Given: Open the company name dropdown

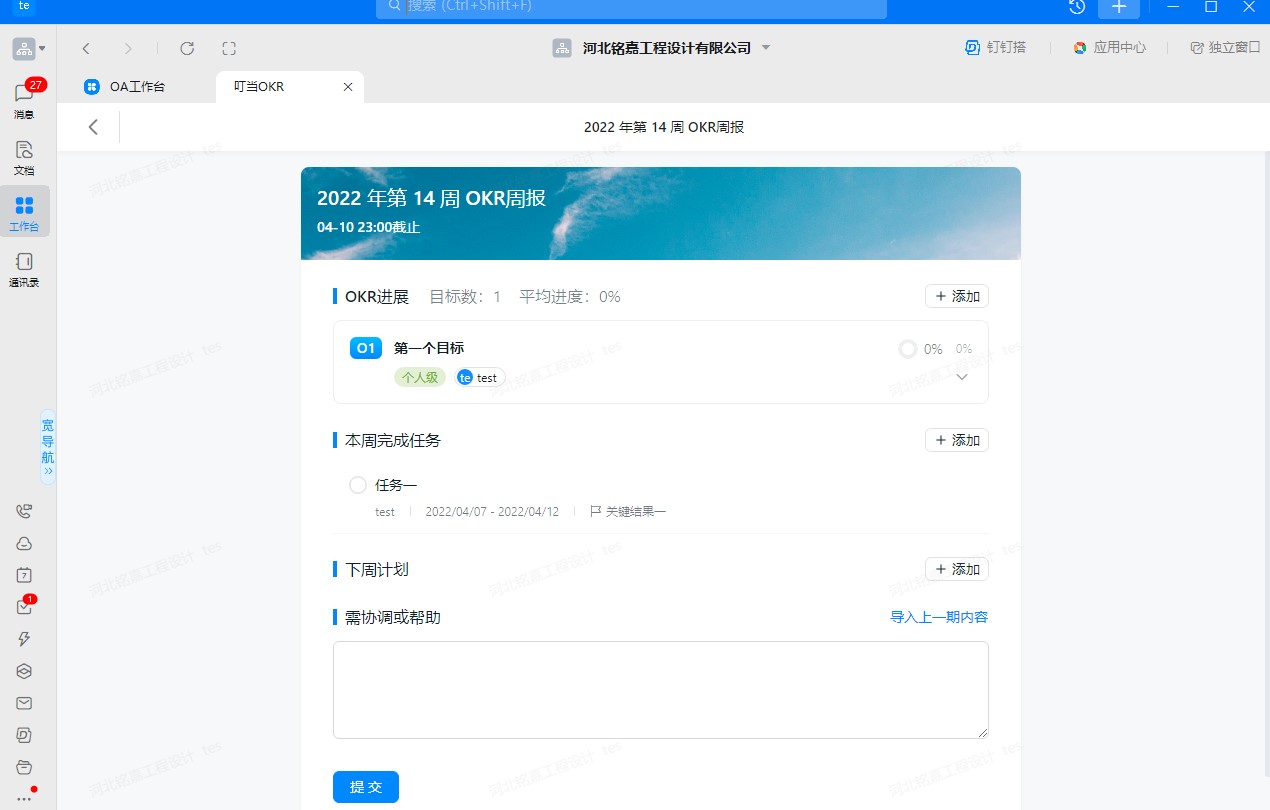Looking at the screenshot, I should tap(766, 48).
